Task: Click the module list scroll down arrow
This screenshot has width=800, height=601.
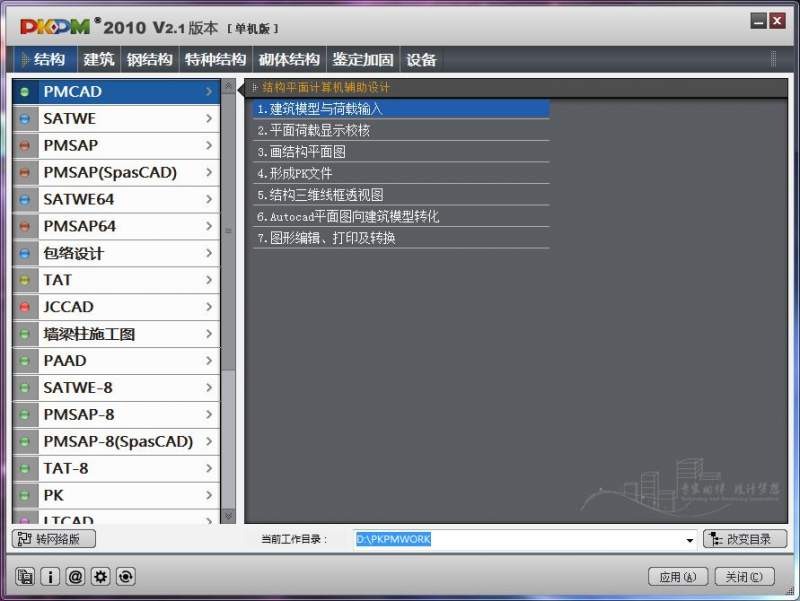Action: [229, 516]
